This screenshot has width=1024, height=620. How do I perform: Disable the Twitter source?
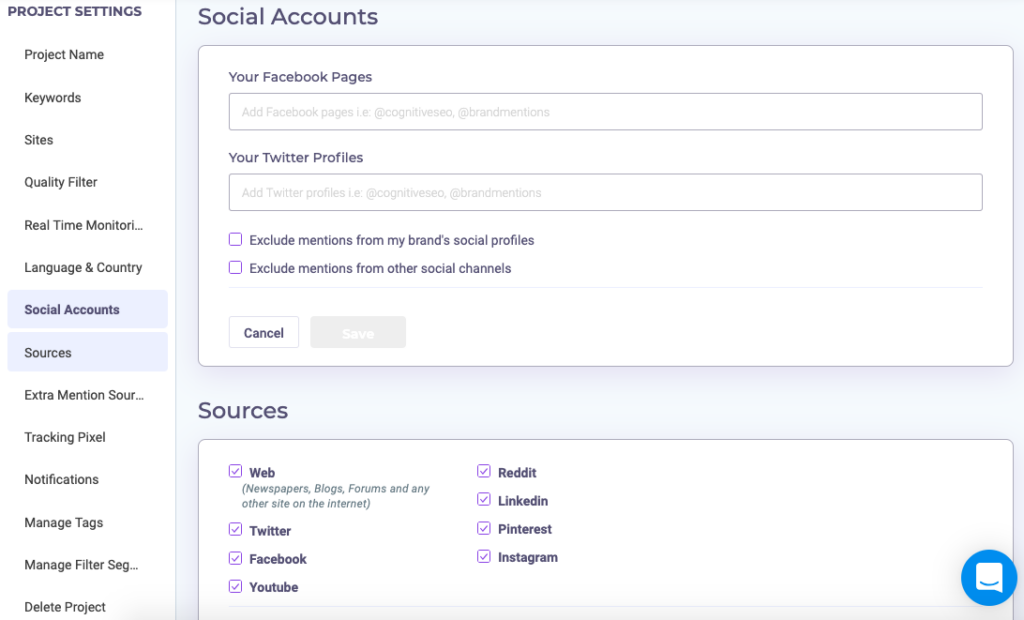tap(236, 529)
